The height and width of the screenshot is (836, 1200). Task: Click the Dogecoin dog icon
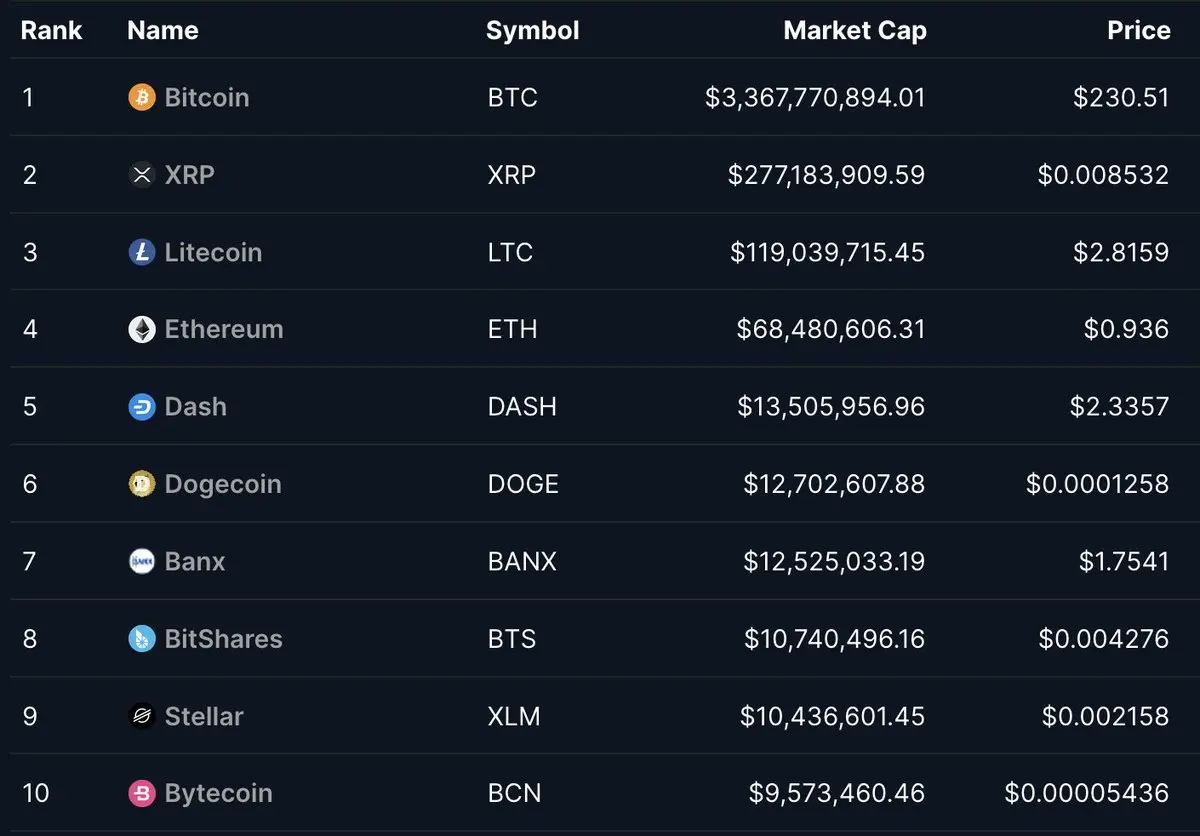coord(142,484)
